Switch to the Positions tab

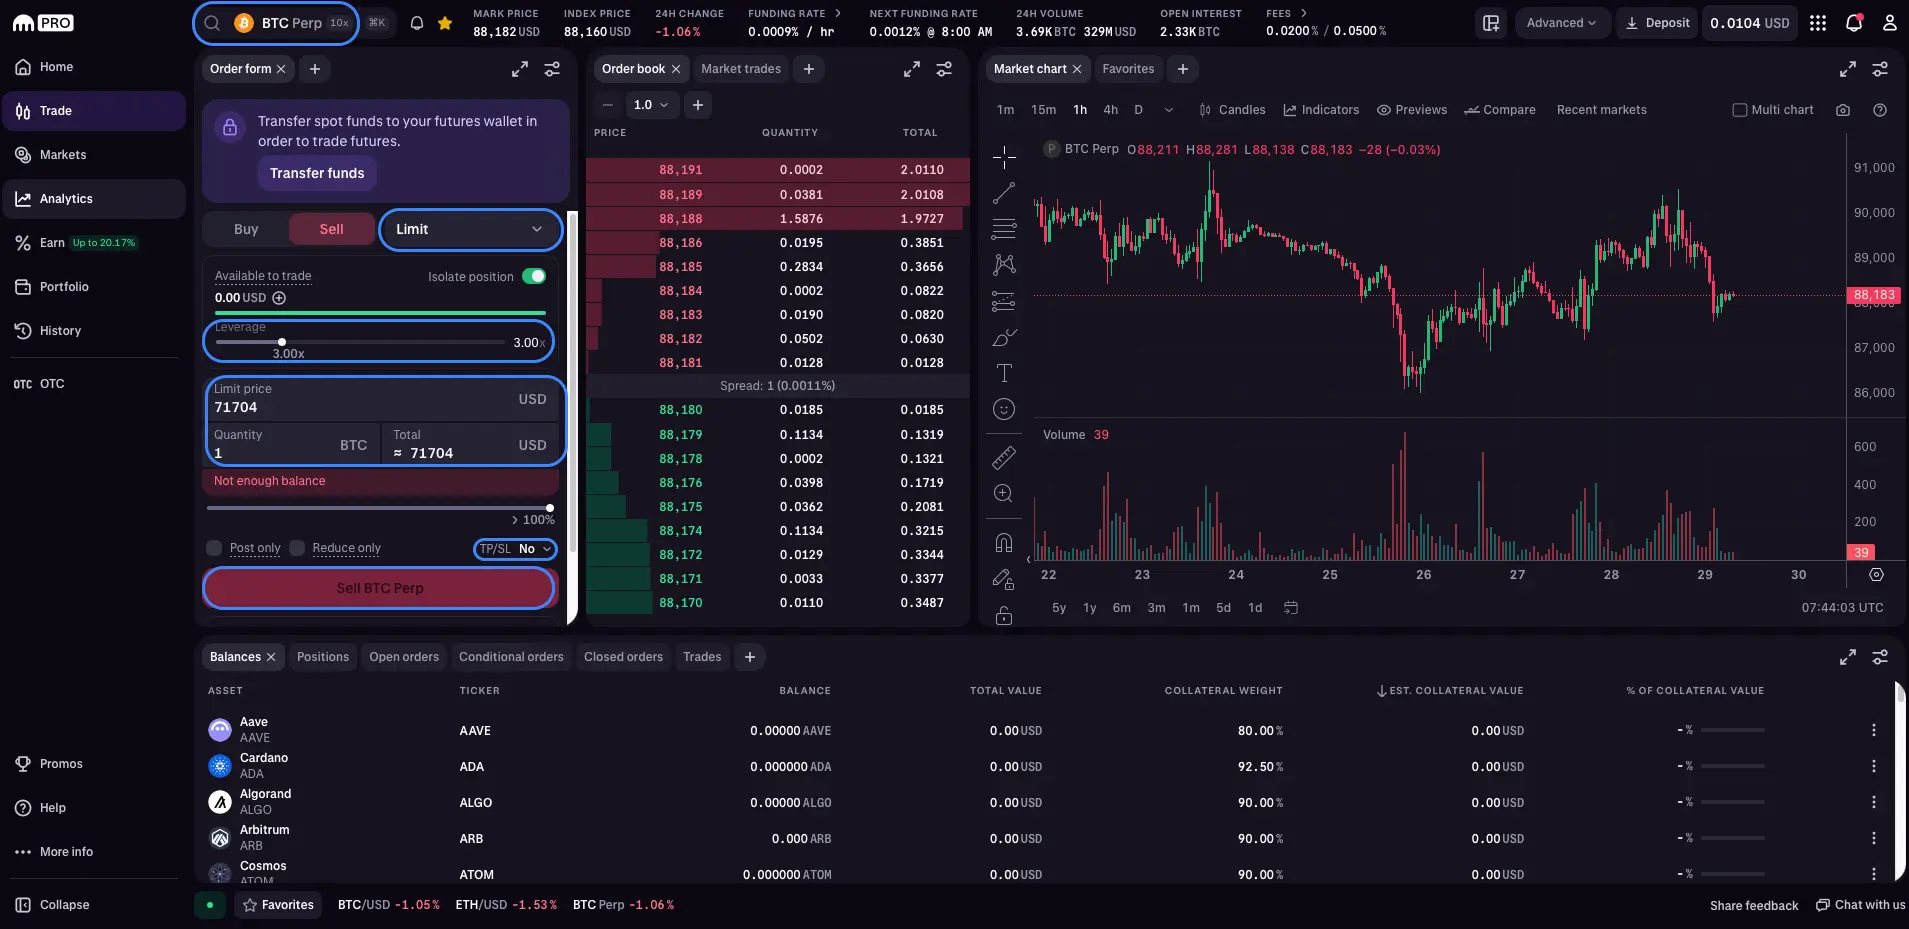pos(322,657)
